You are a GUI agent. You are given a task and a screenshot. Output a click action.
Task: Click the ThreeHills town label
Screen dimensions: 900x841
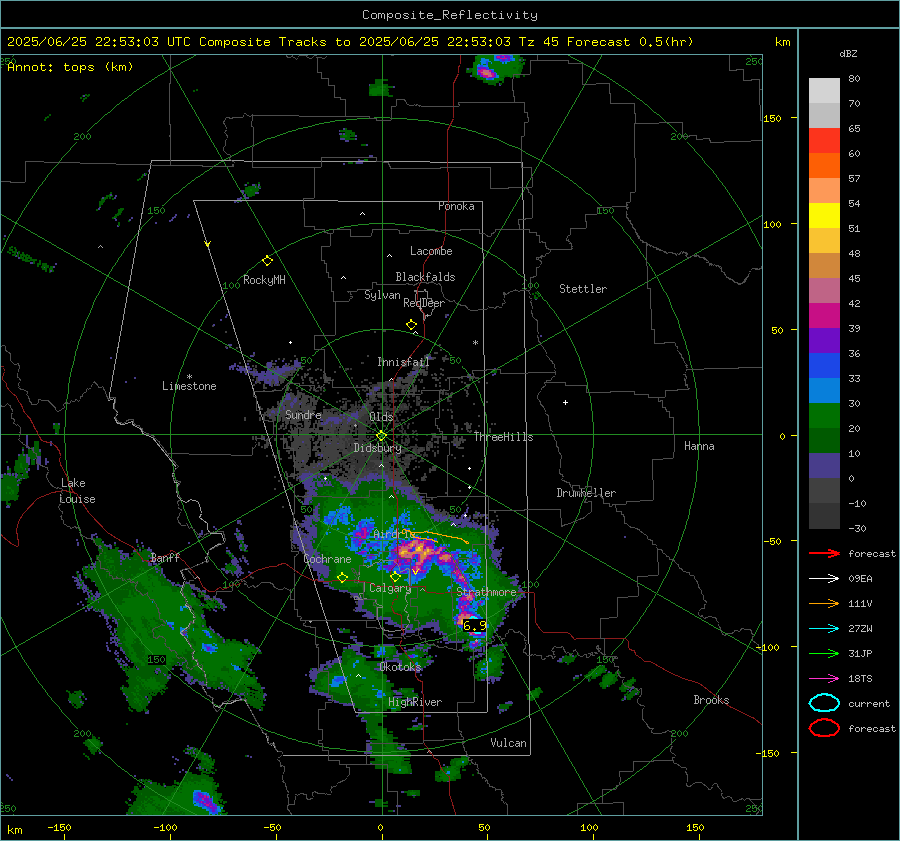coord(503,437)
